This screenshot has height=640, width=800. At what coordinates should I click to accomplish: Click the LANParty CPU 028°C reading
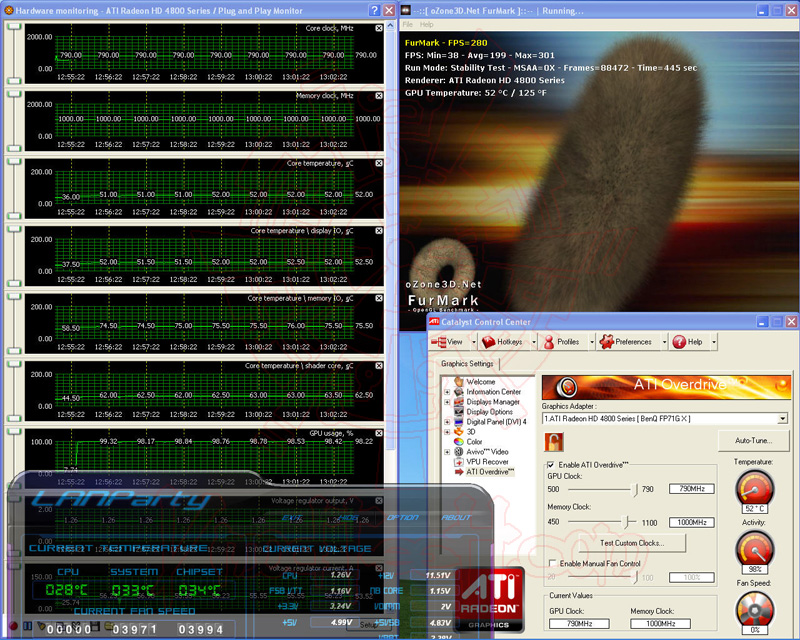click(66, 590)
